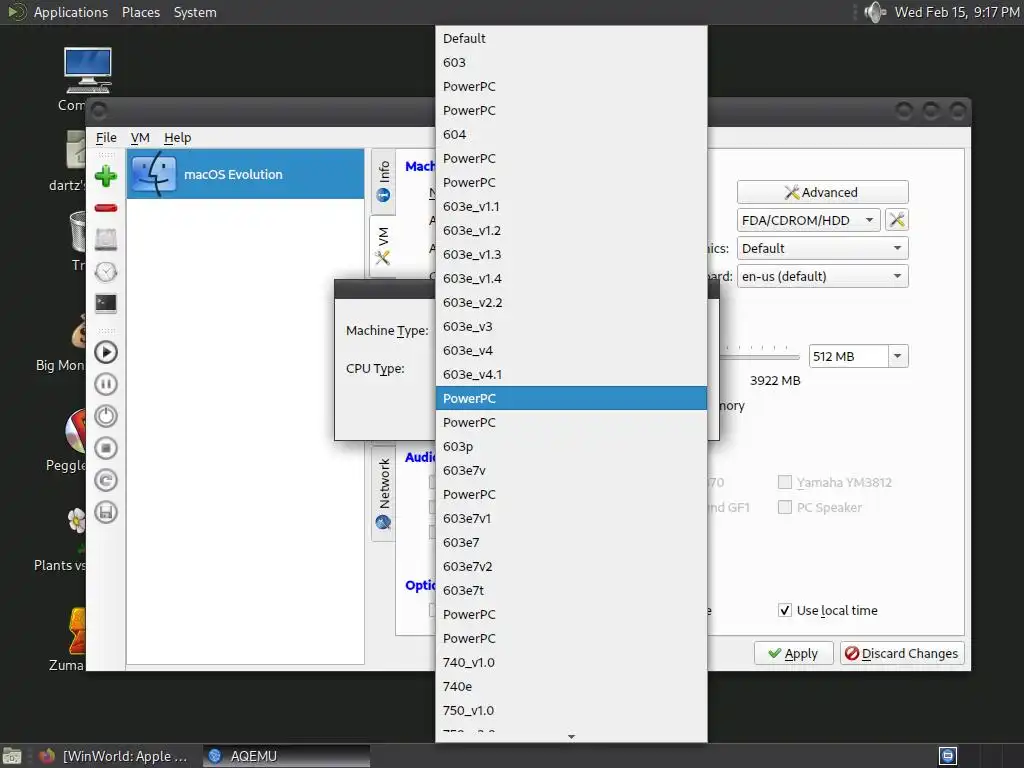Choose Default in the CPU list
This screenshot has width=1024, height=768.
(x=571, y=39)
